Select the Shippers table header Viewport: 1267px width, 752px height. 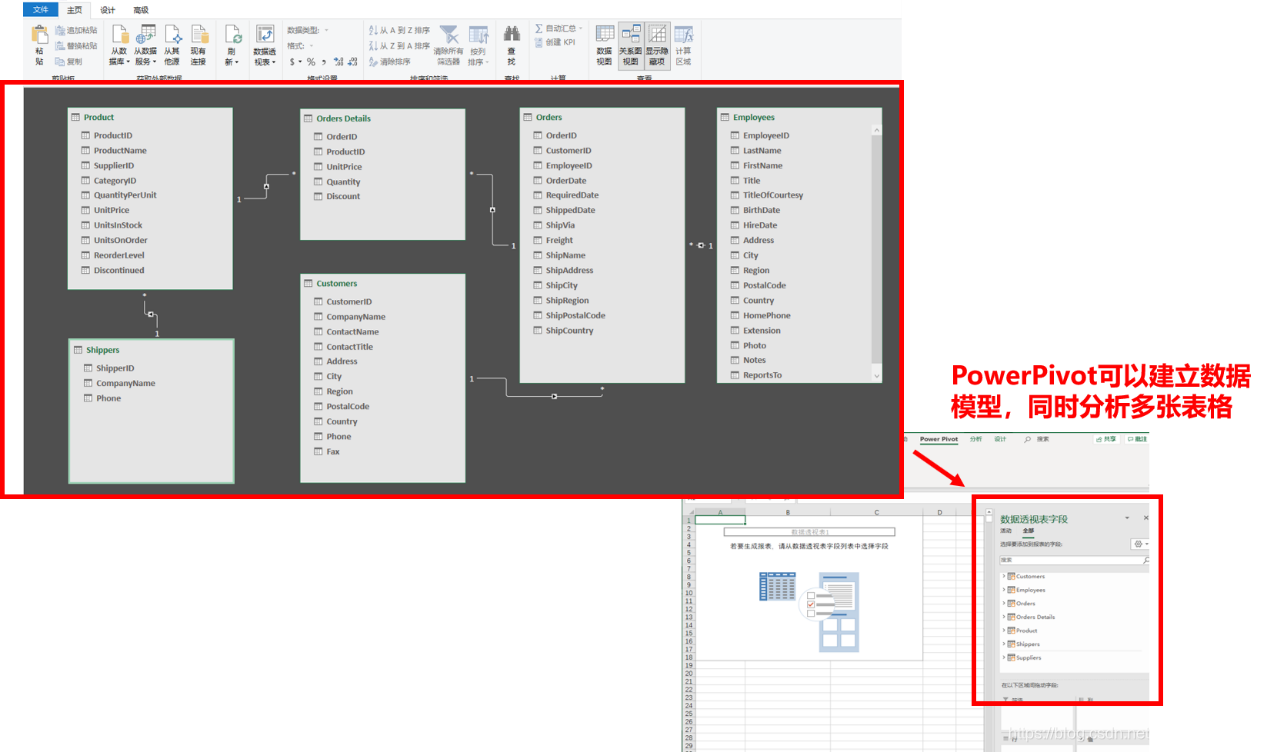(x=151, y=350)
